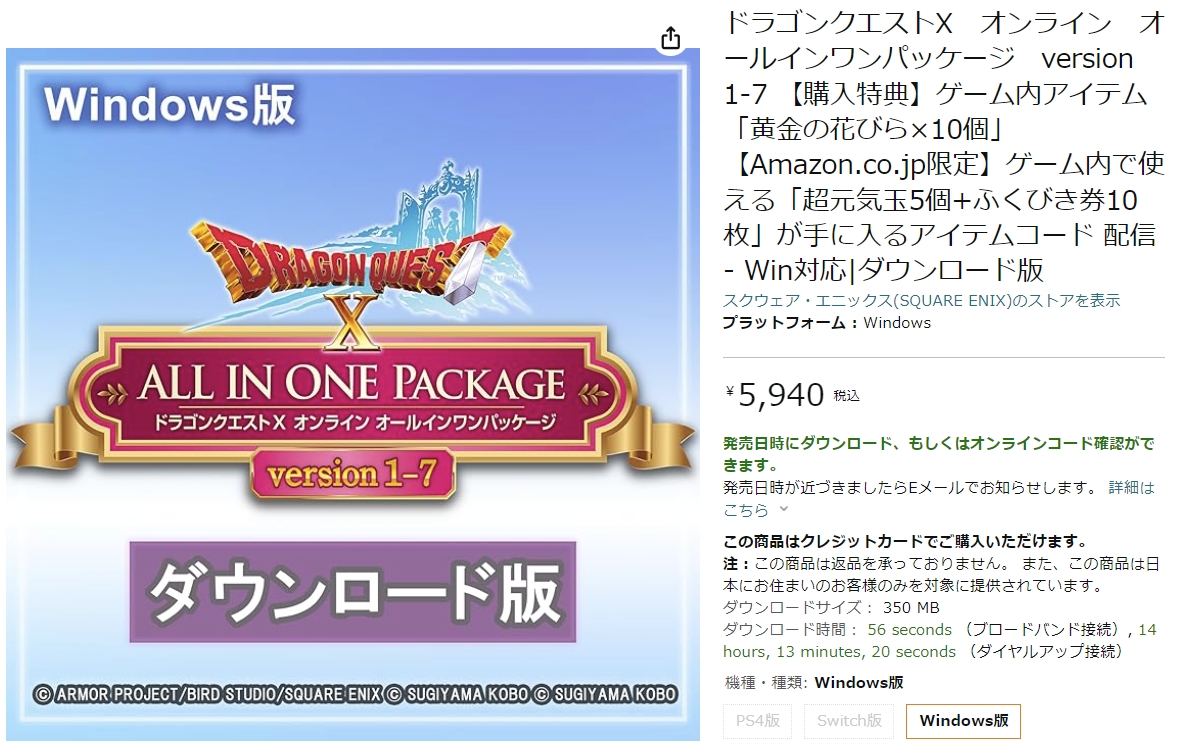
Task: Click the product title text
Action: 945,146
